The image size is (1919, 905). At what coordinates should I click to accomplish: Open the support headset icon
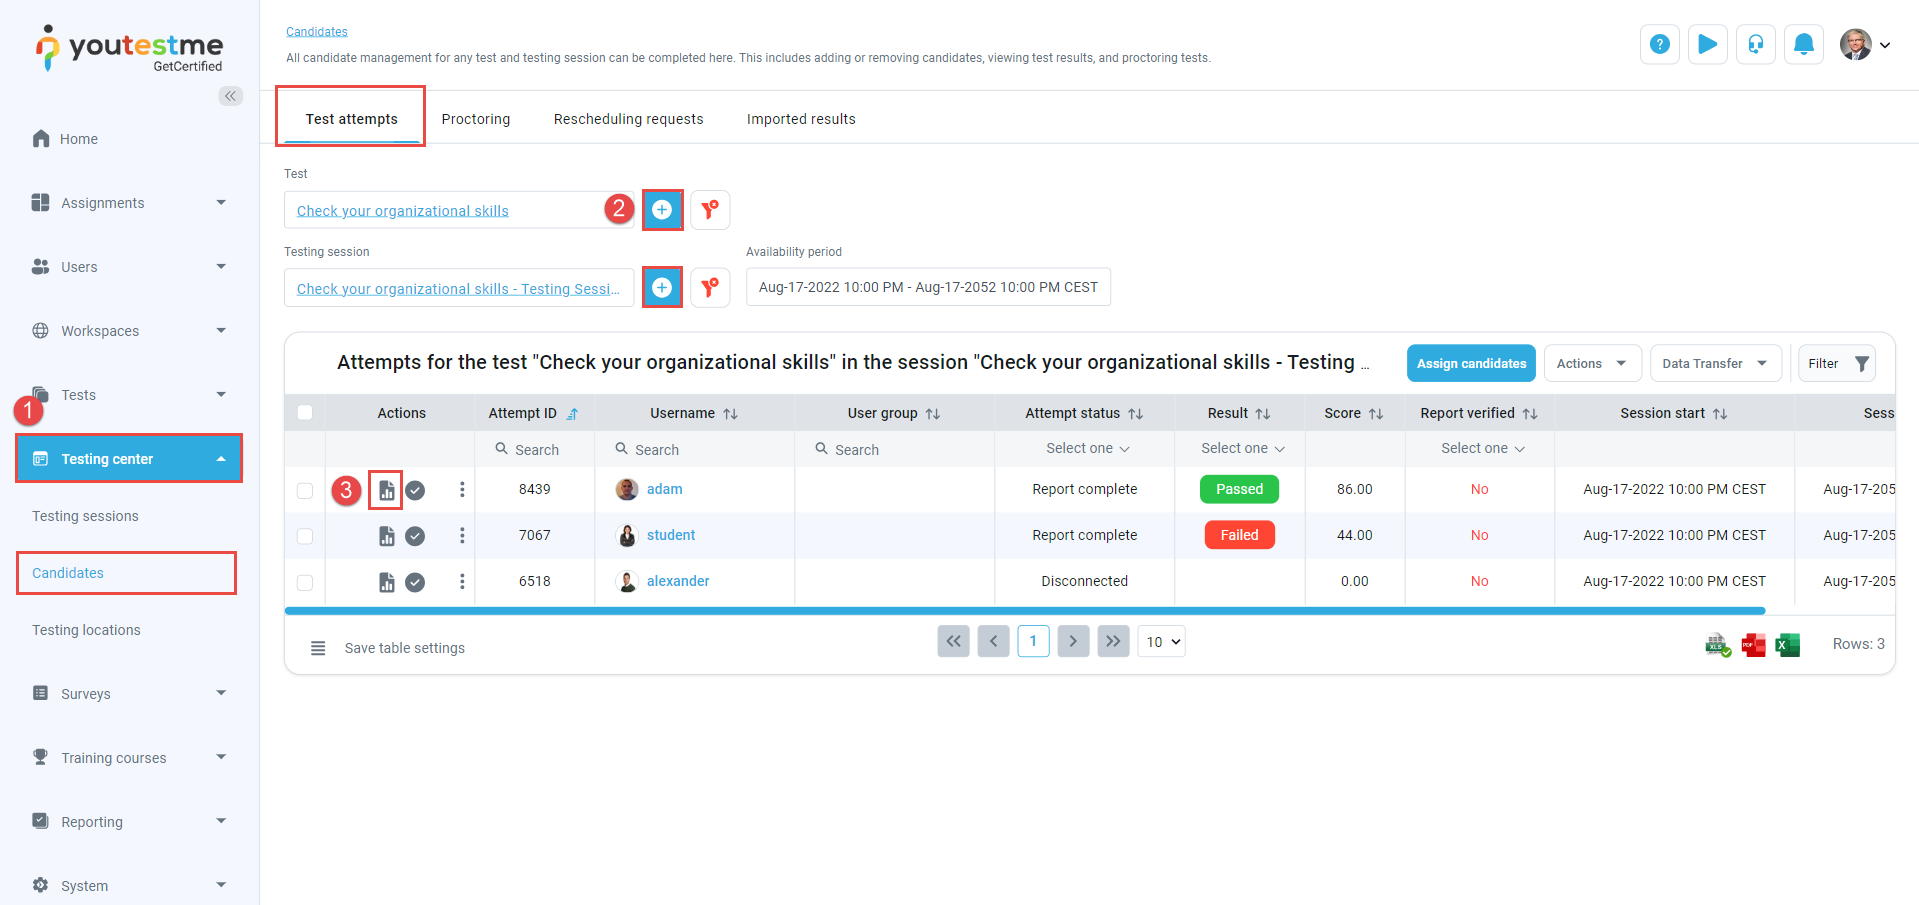(1755, 44)
